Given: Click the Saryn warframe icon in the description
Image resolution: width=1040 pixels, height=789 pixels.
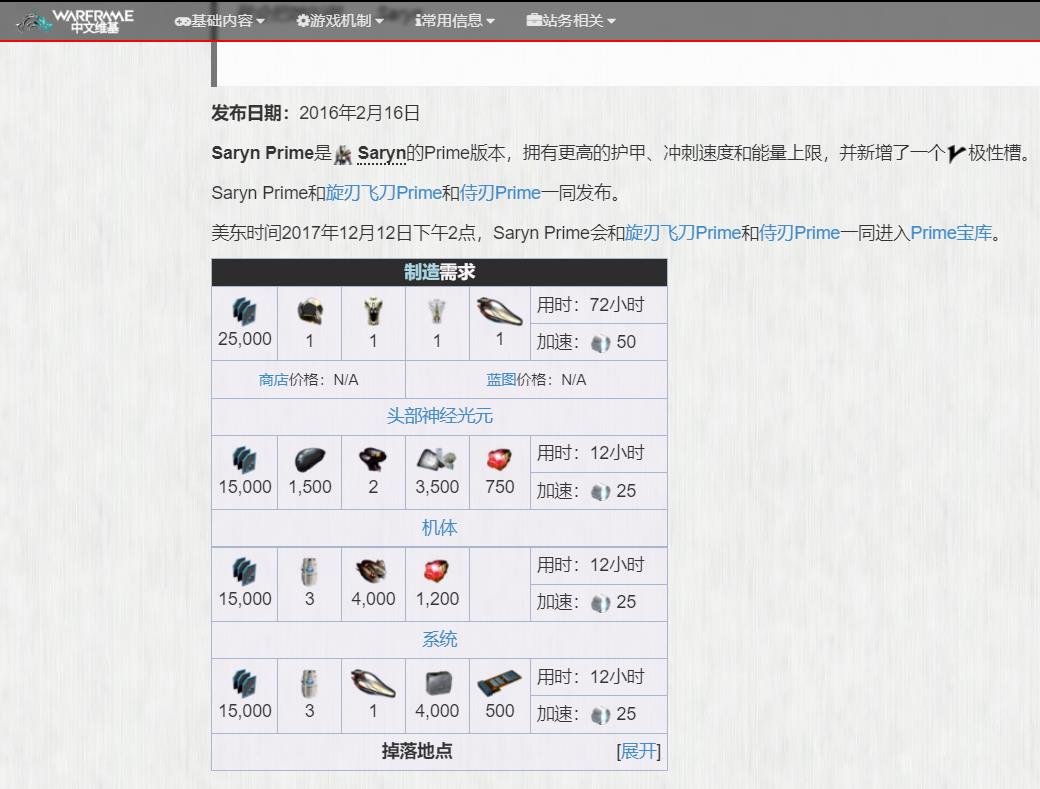Looking at the screenshot, I should [343, 154].
